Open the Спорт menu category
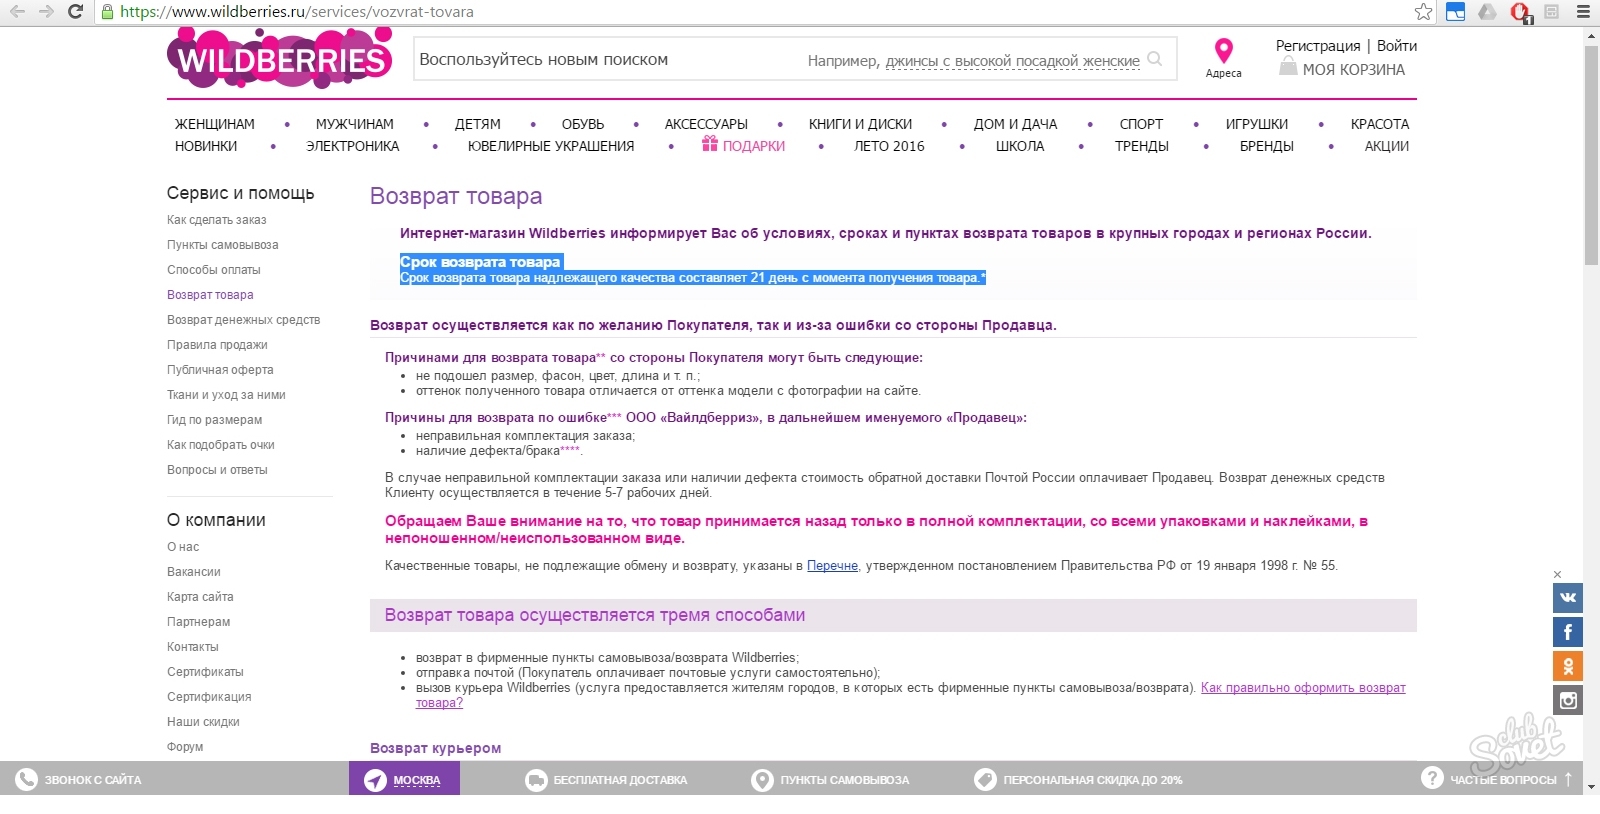 click(1141, 124)
